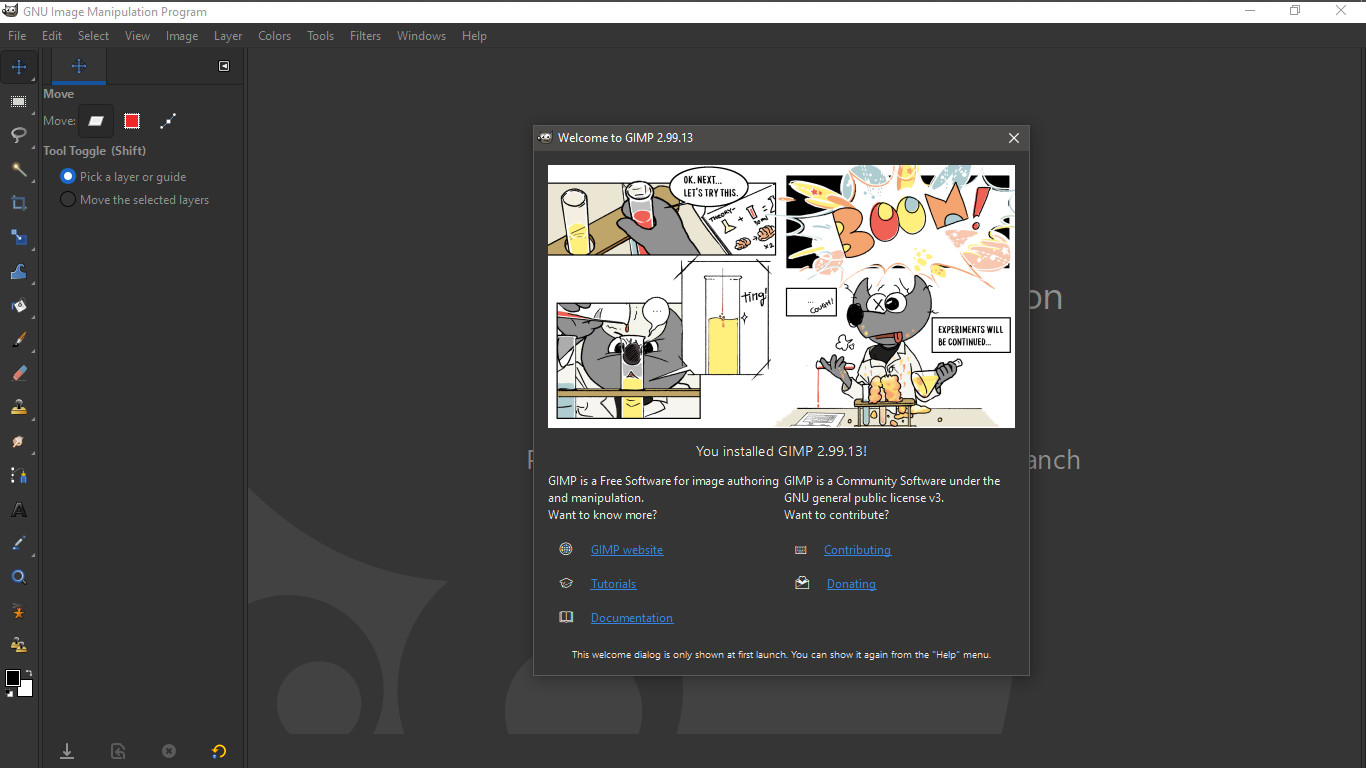Open the Colors menu
The height and width of the screenshot is (768, 1366).
[274, 36]
